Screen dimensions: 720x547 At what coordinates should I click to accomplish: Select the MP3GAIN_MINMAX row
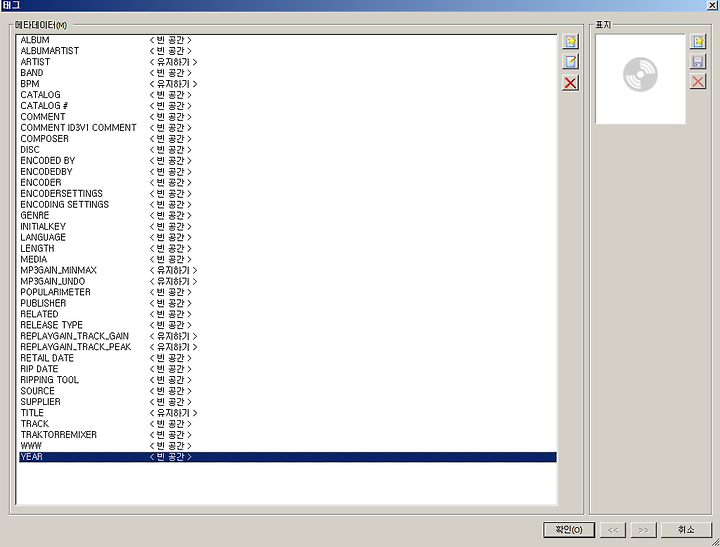[288, 271]
